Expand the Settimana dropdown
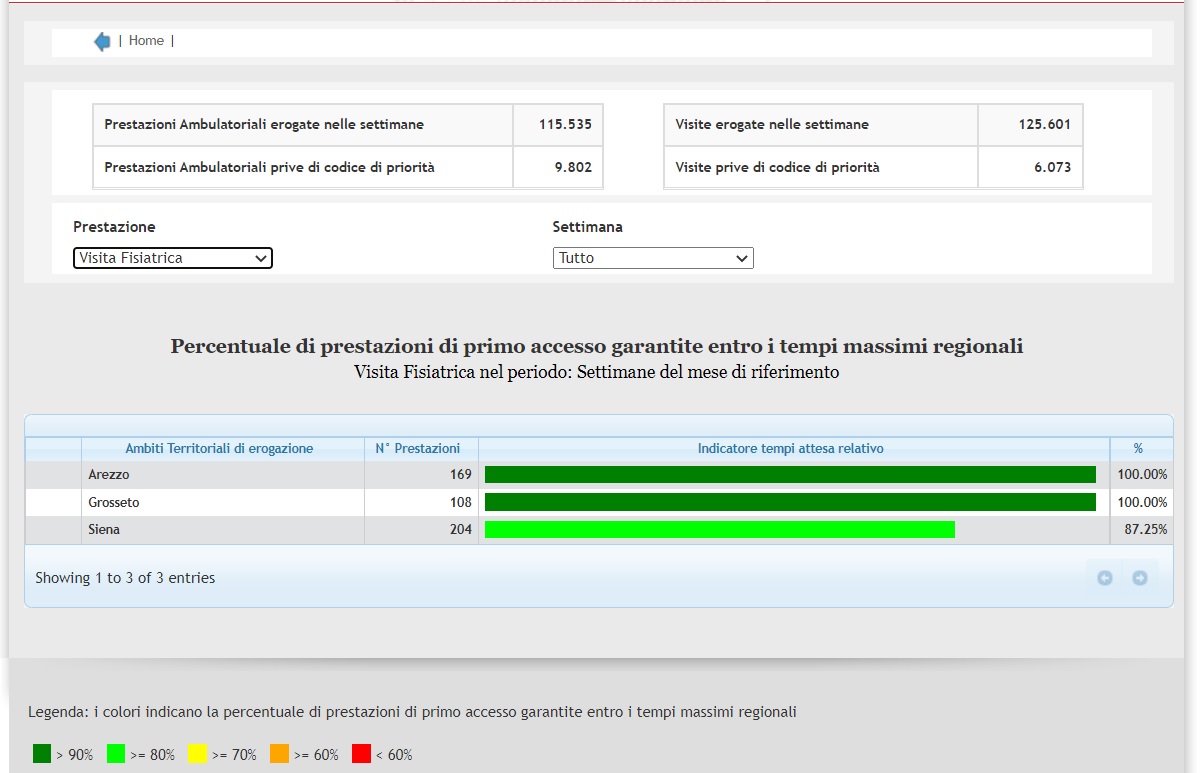 coord(653,258)
